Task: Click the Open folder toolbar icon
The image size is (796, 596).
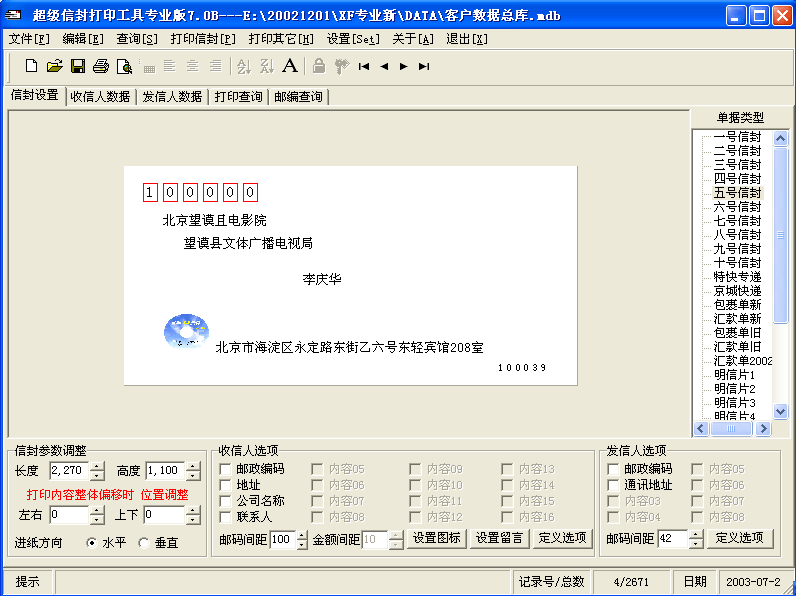Action: pyautogui.click(x=54, y=67)
